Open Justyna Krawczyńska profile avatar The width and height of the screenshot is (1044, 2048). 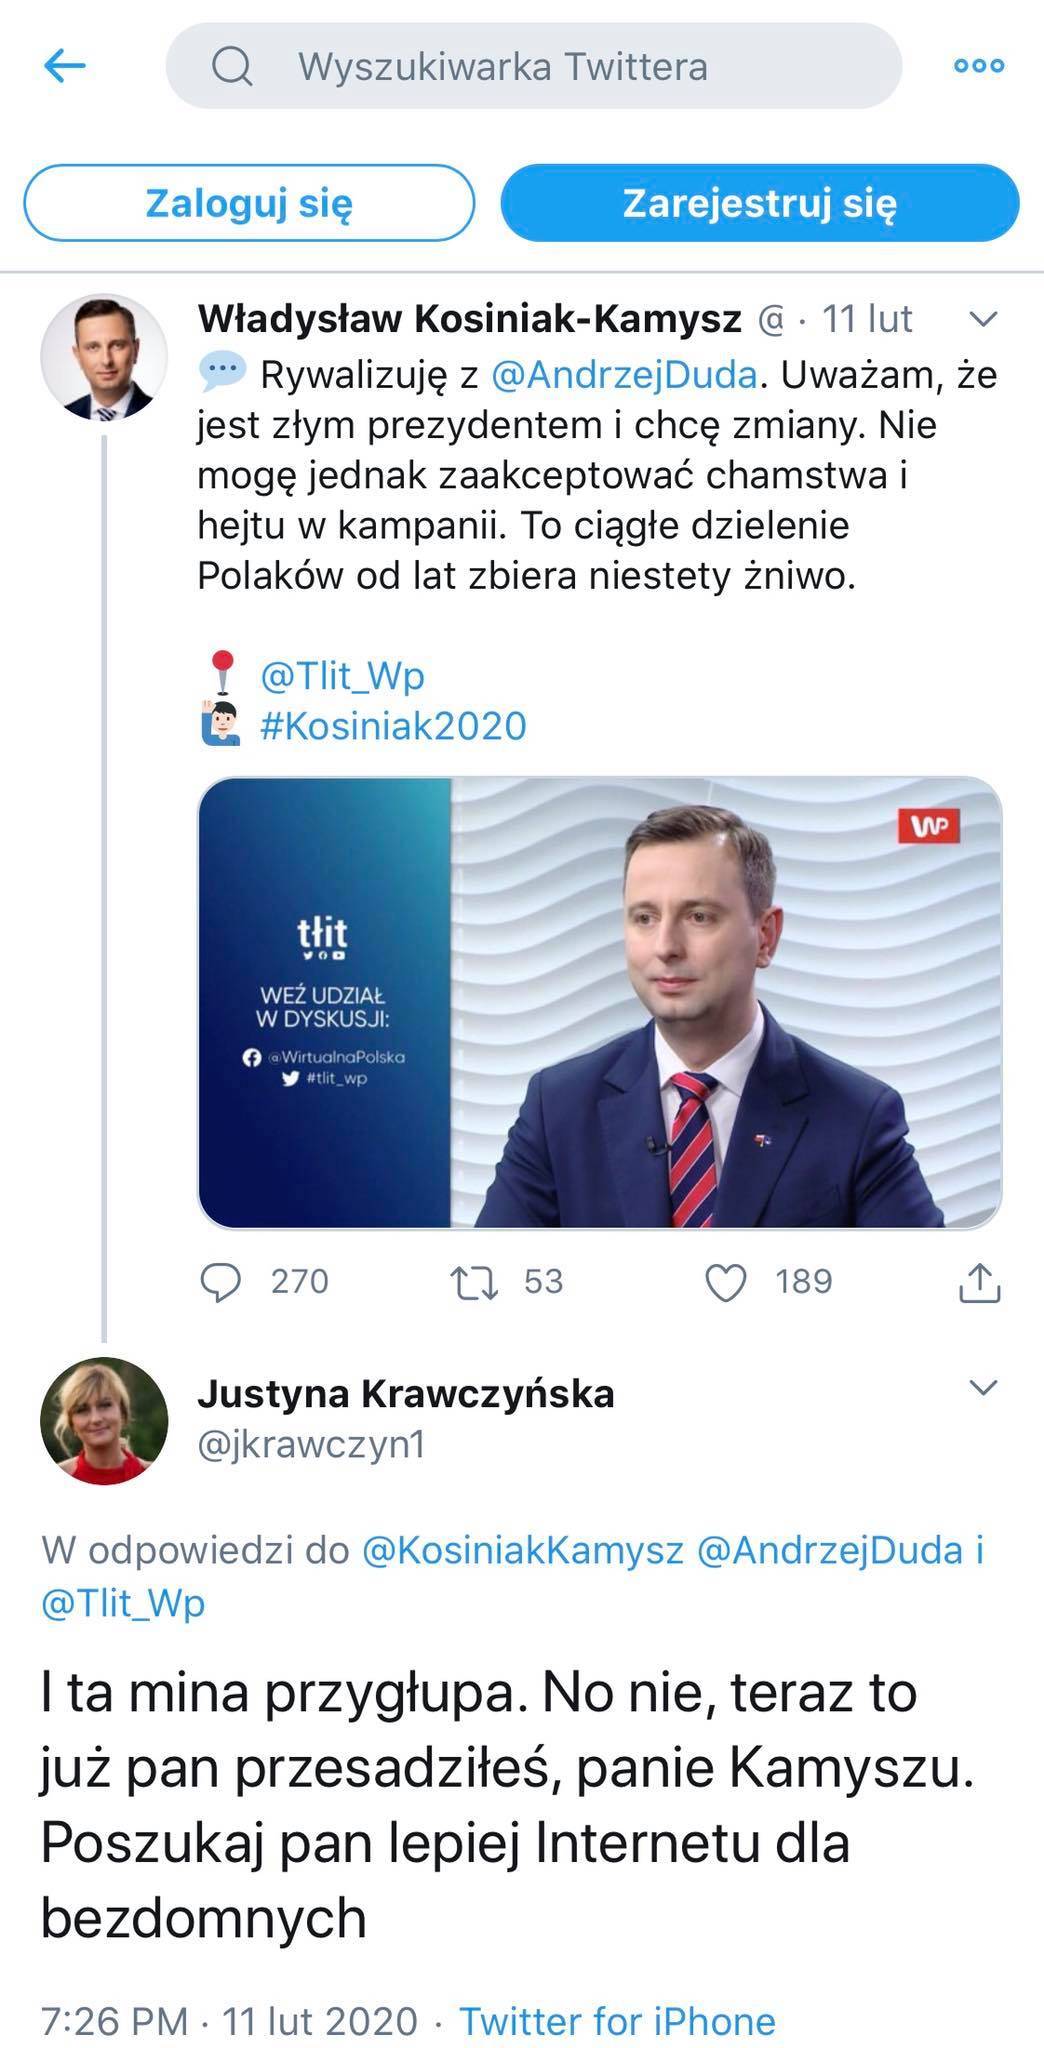(x=104, y=1421)
